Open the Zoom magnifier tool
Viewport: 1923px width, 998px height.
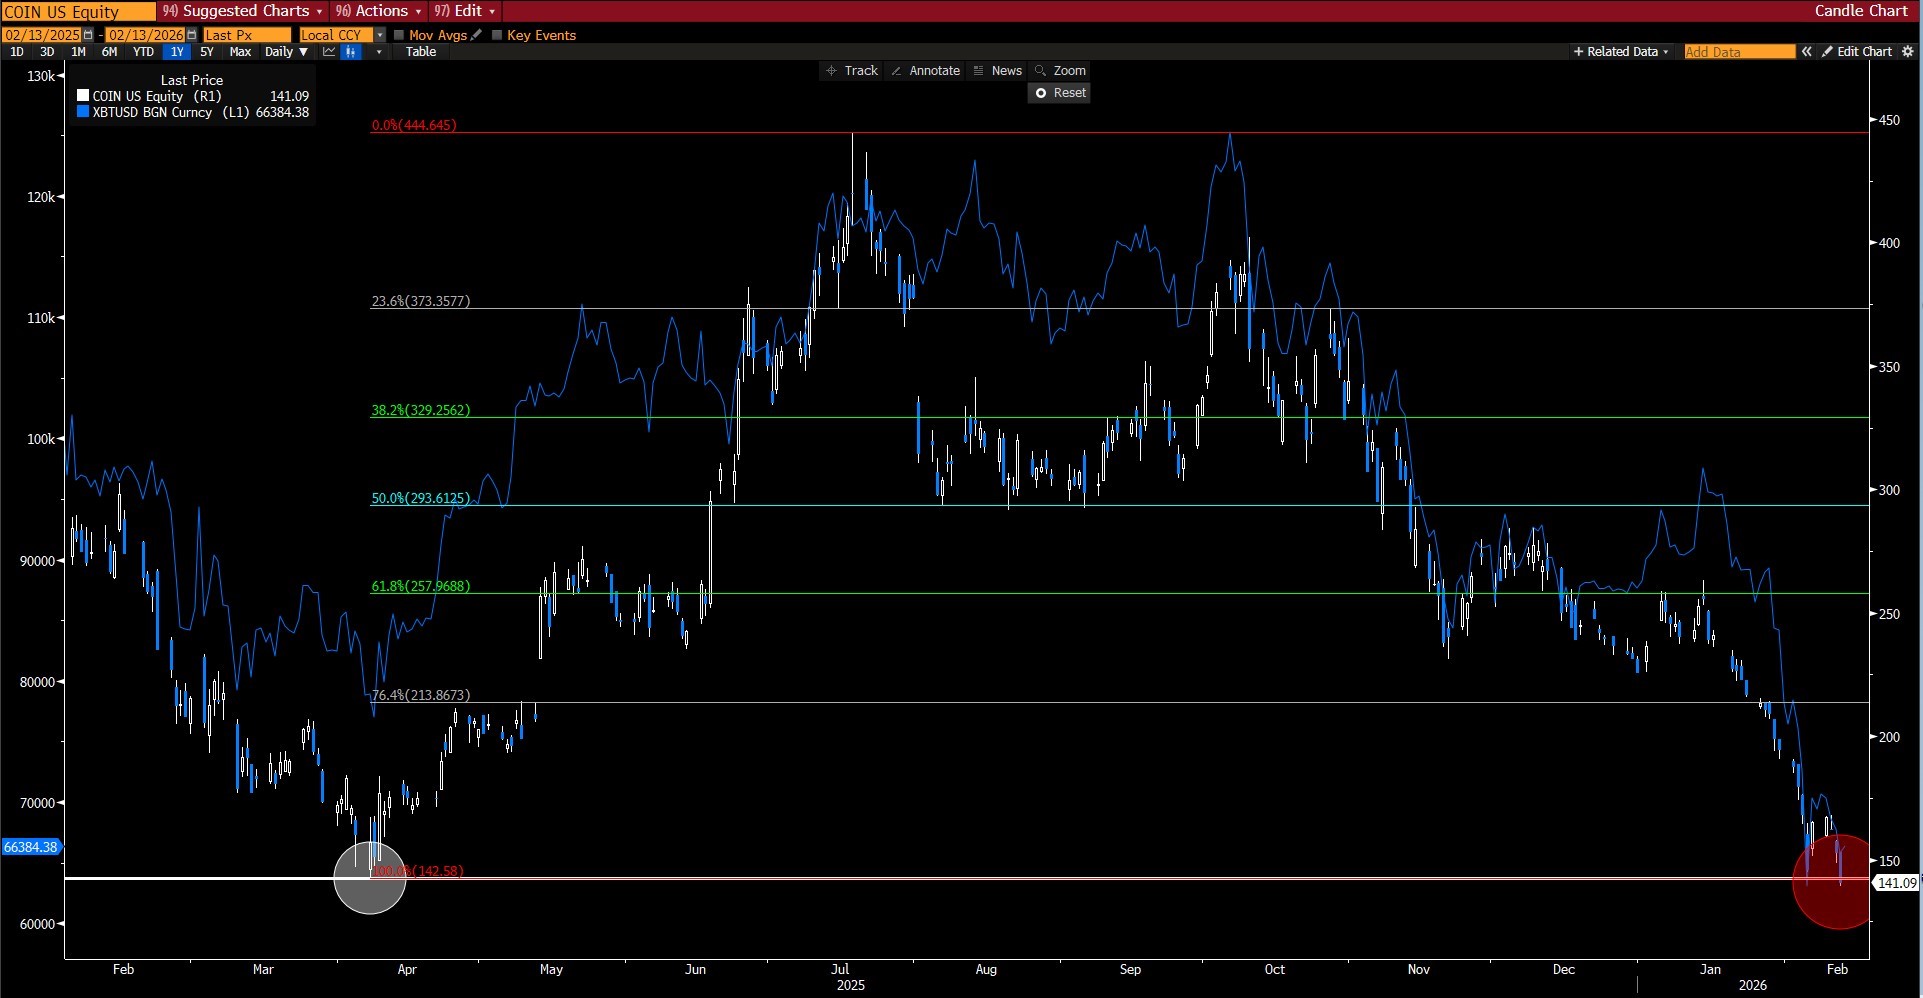click(x=1060, y=71)
